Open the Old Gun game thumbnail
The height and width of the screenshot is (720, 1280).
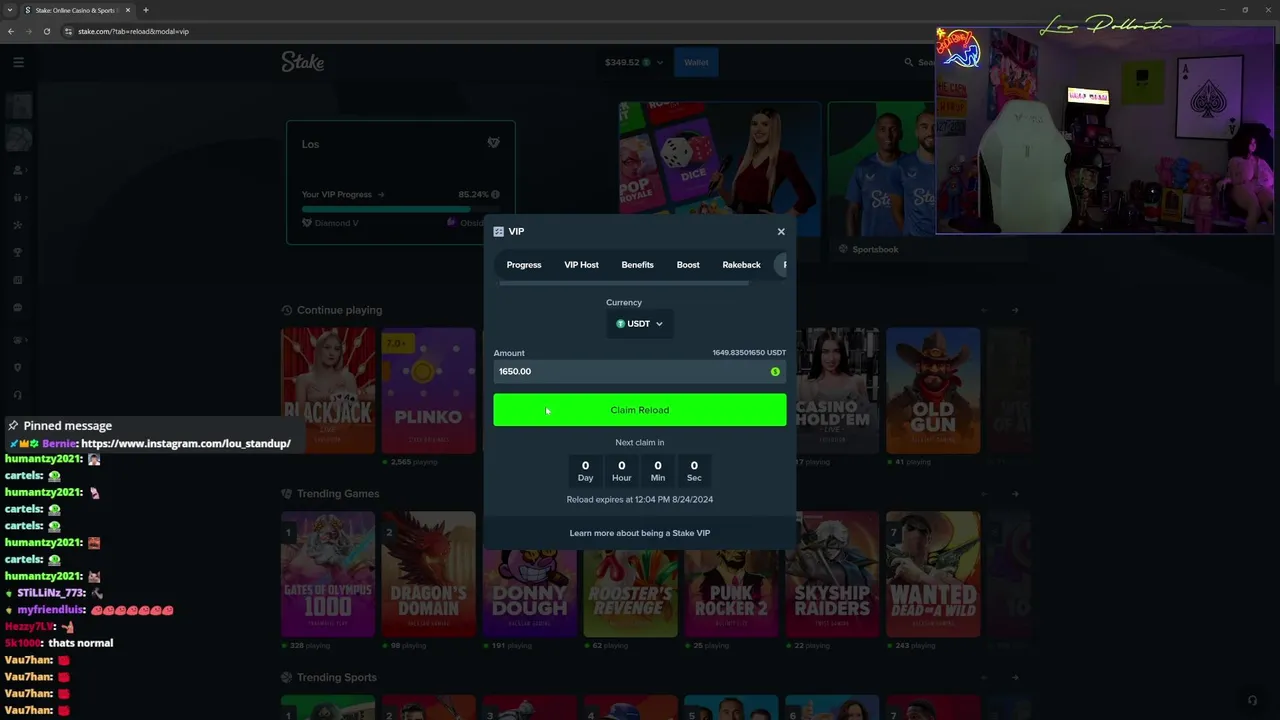point(933,390)
